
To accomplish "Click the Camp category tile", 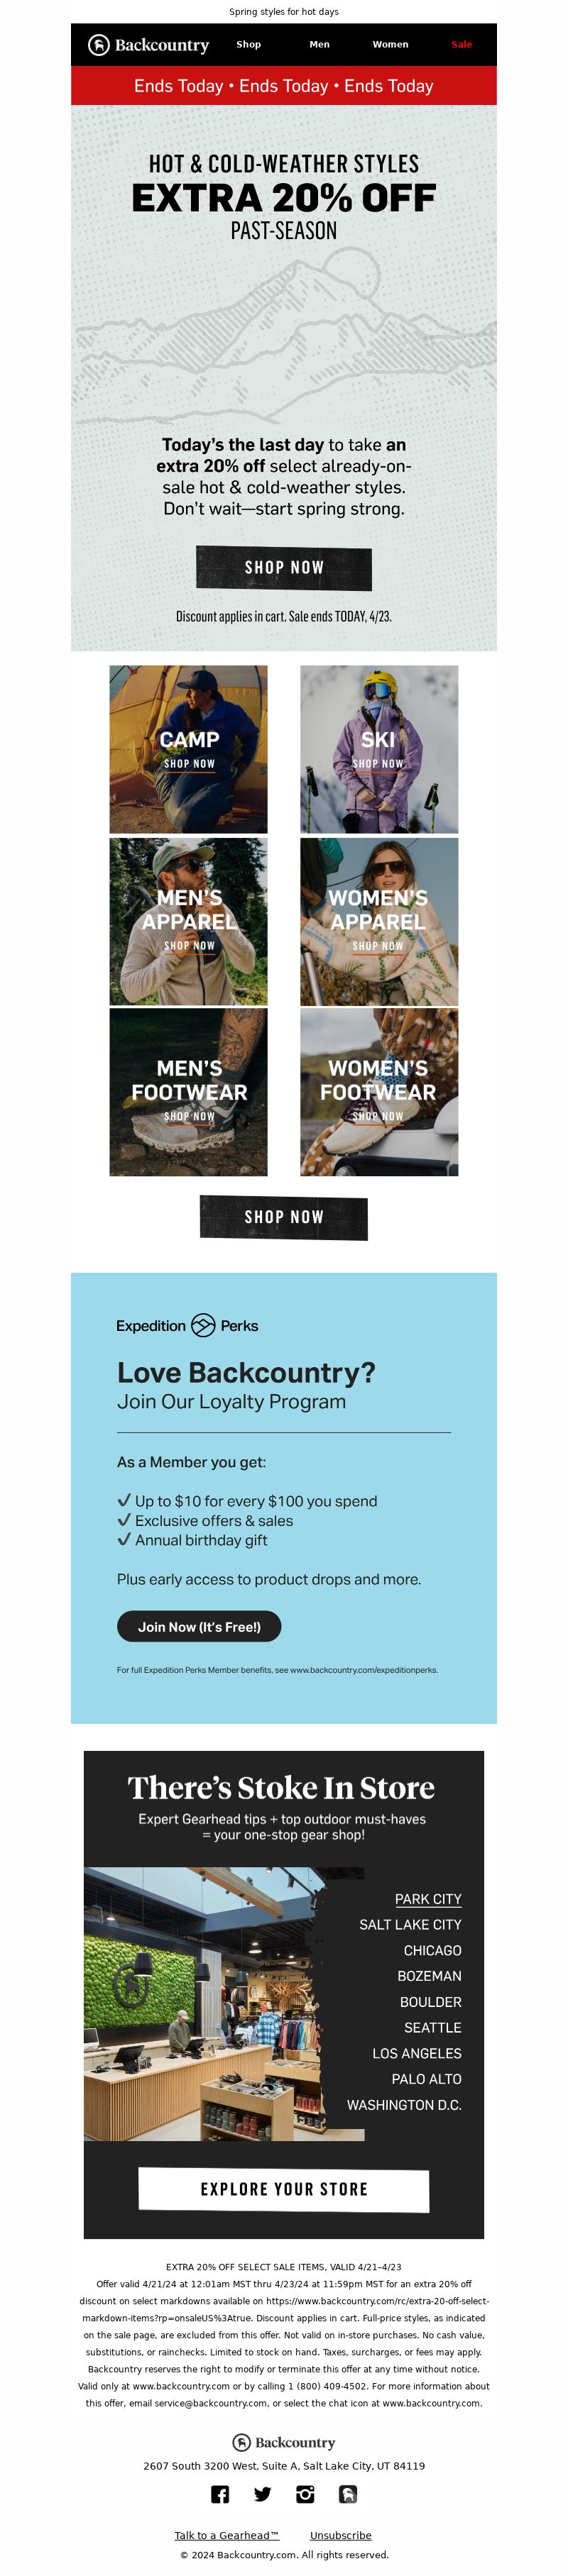I will coord(189,749).
